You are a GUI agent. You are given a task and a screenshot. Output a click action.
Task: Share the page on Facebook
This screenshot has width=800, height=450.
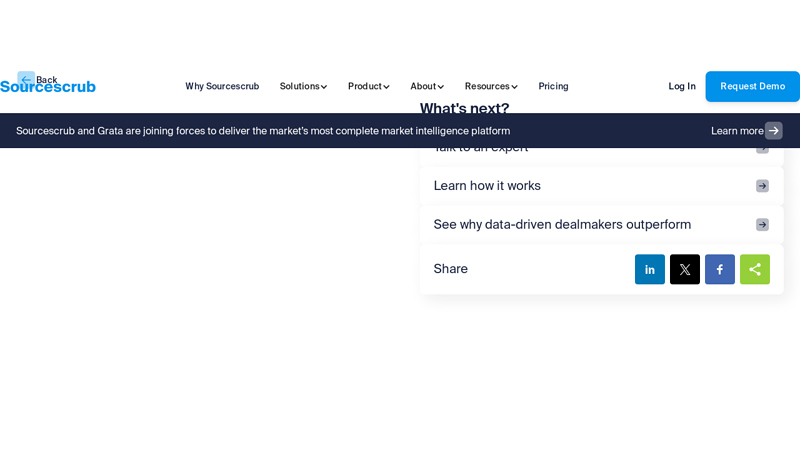click(720, 269)
